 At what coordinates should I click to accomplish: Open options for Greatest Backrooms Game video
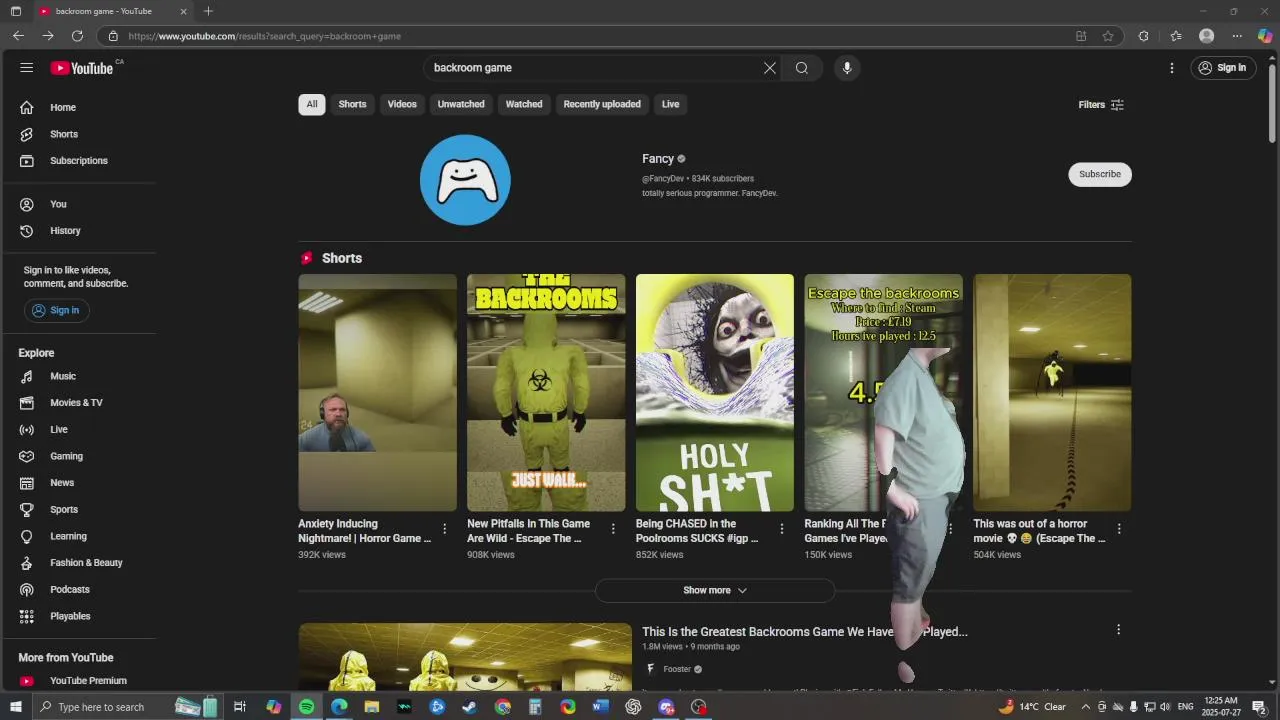click(x=1118, y=630)
